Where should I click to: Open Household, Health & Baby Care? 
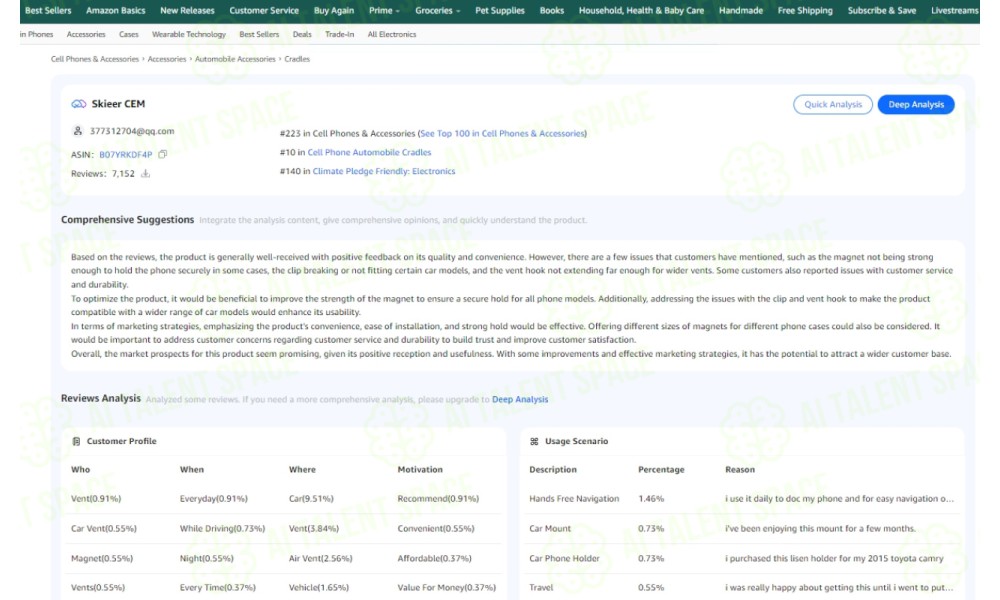coord(641,11)
